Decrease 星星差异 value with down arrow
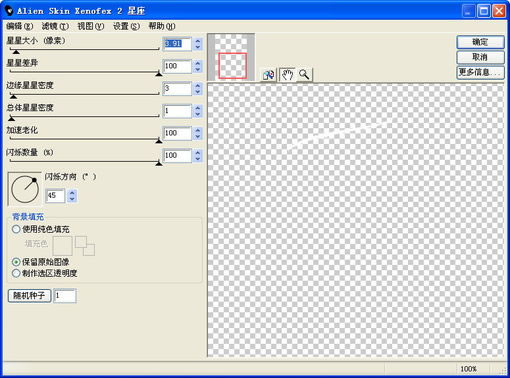 [x=198, y=69]
